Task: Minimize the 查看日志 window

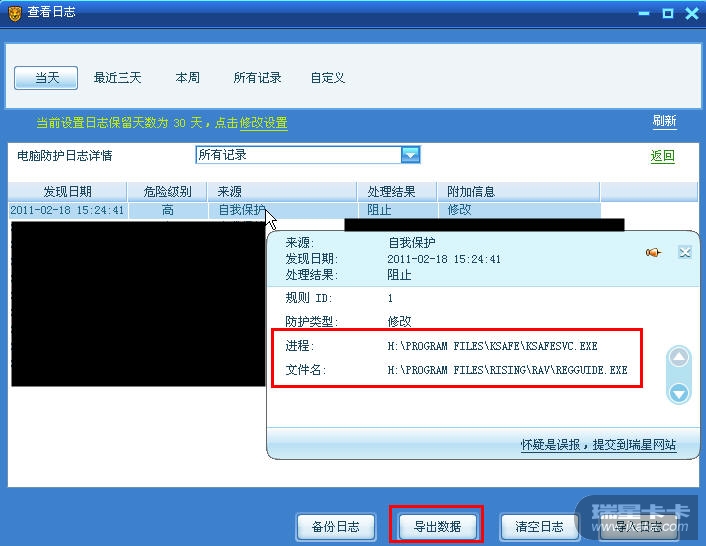Action: (x=644, y=14)
